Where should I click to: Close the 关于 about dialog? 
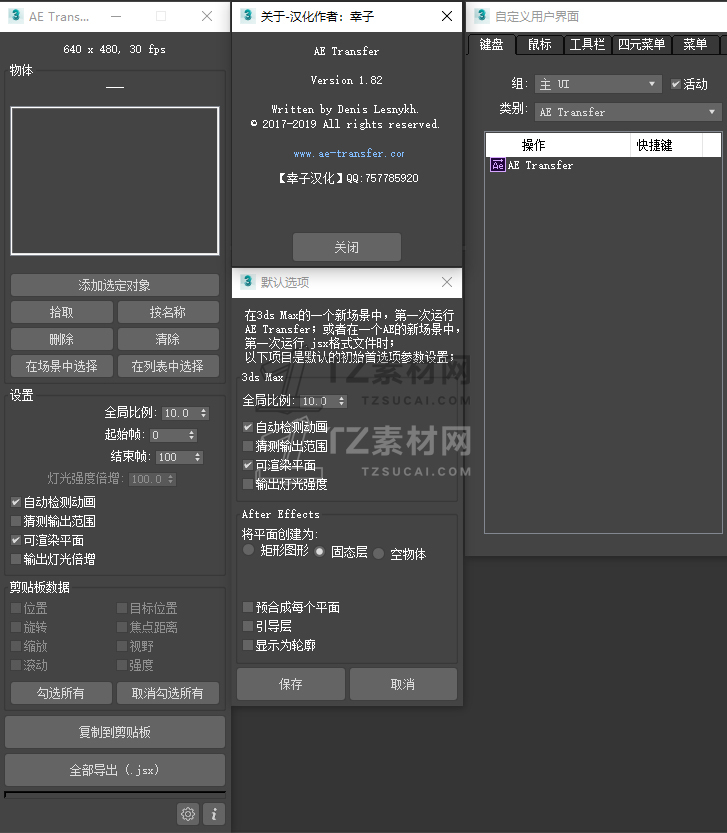447,16
